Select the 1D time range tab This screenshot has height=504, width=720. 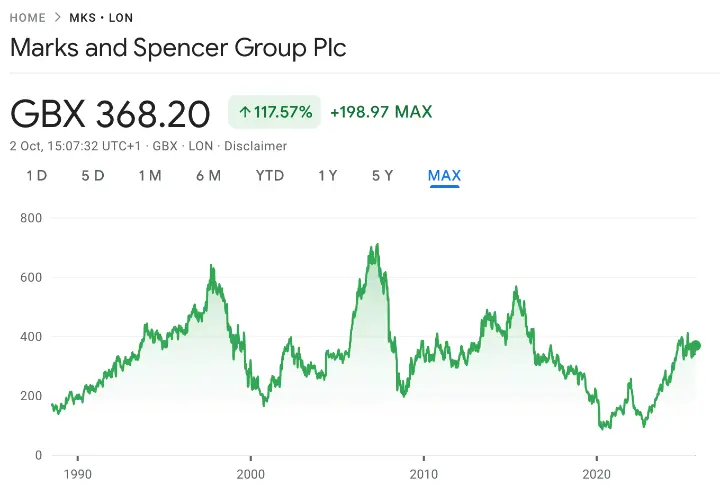36,176
